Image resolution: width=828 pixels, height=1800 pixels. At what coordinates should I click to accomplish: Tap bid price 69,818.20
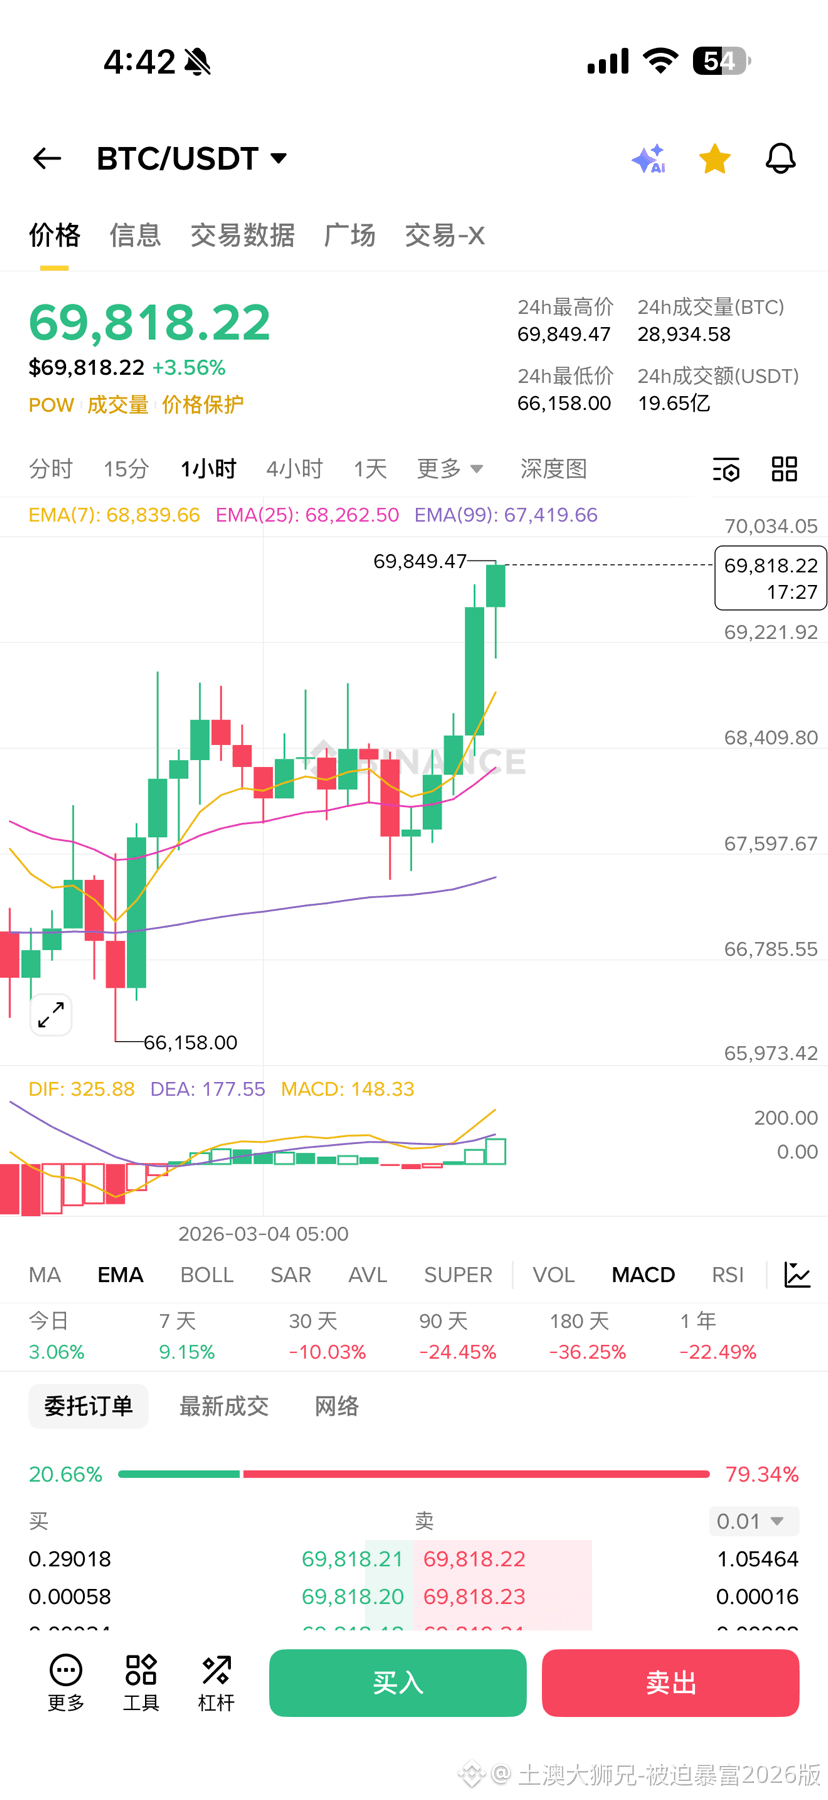click(x=352, y=1597)
